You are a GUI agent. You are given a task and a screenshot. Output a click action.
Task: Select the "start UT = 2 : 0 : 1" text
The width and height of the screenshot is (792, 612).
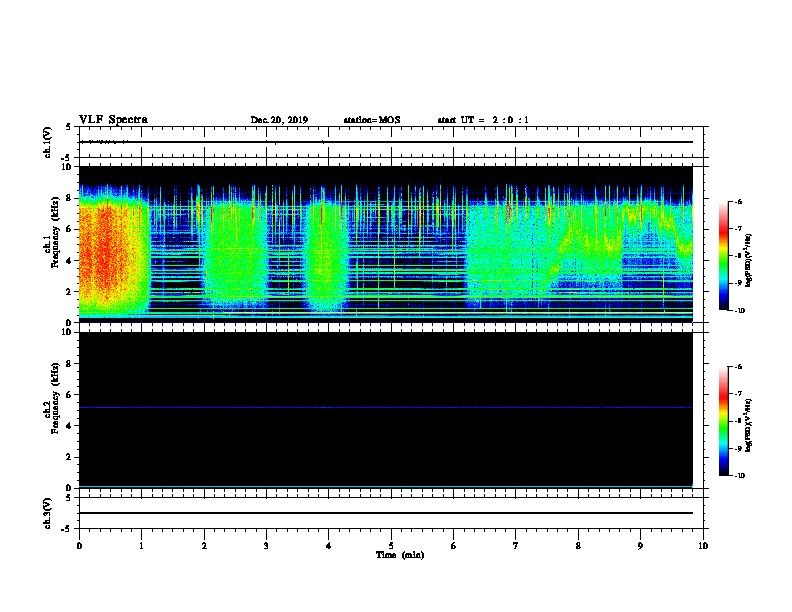(483, 120)
